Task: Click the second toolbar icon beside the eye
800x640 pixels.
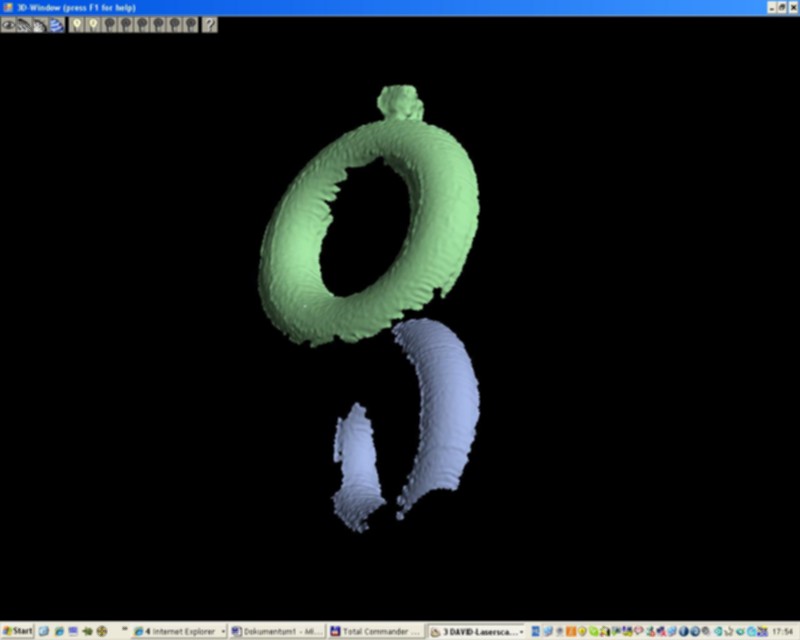Action: 24,24
